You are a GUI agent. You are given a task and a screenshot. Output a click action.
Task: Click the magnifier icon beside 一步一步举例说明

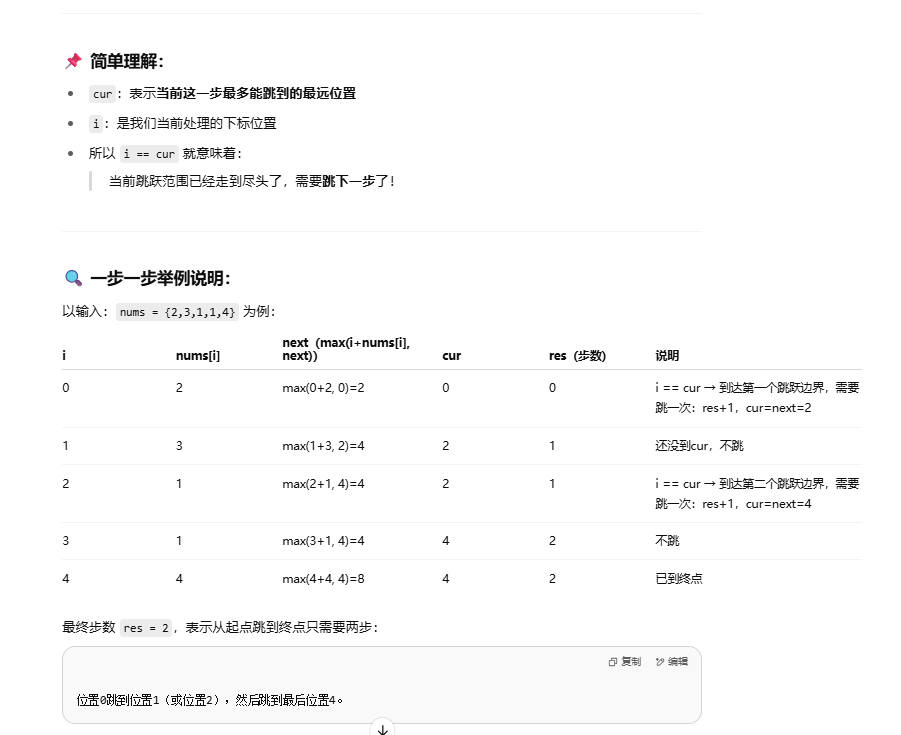pyautogui.click(x=73, y=278)
